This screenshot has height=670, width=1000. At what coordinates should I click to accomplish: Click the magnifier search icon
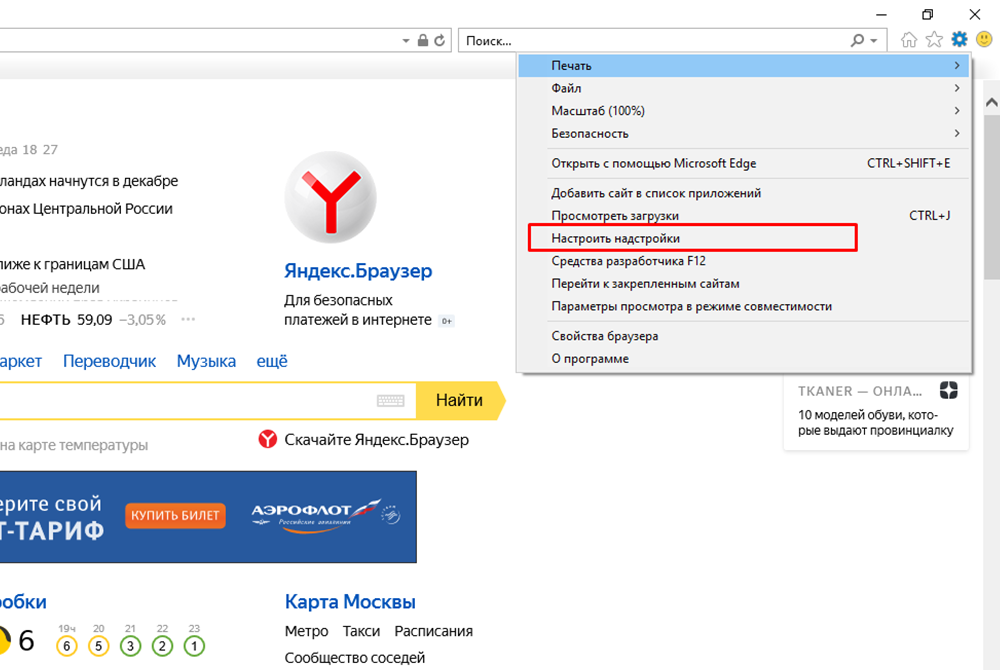[857, 41]
